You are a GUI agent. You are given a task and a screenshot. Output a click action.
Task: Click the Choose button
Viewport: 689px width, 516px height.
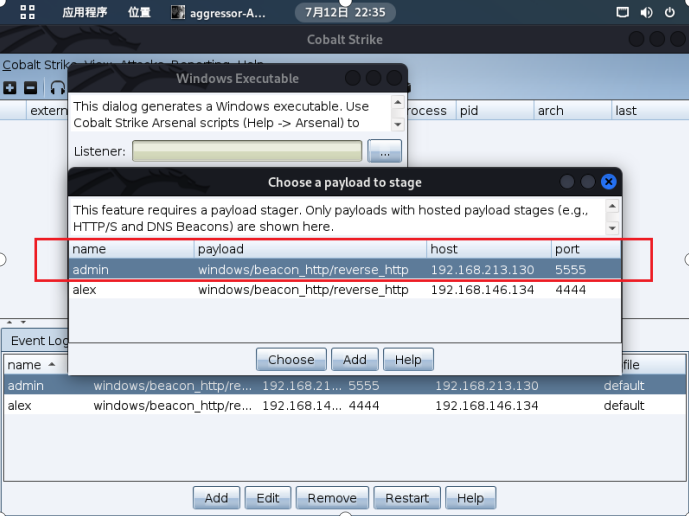point(291,360)
